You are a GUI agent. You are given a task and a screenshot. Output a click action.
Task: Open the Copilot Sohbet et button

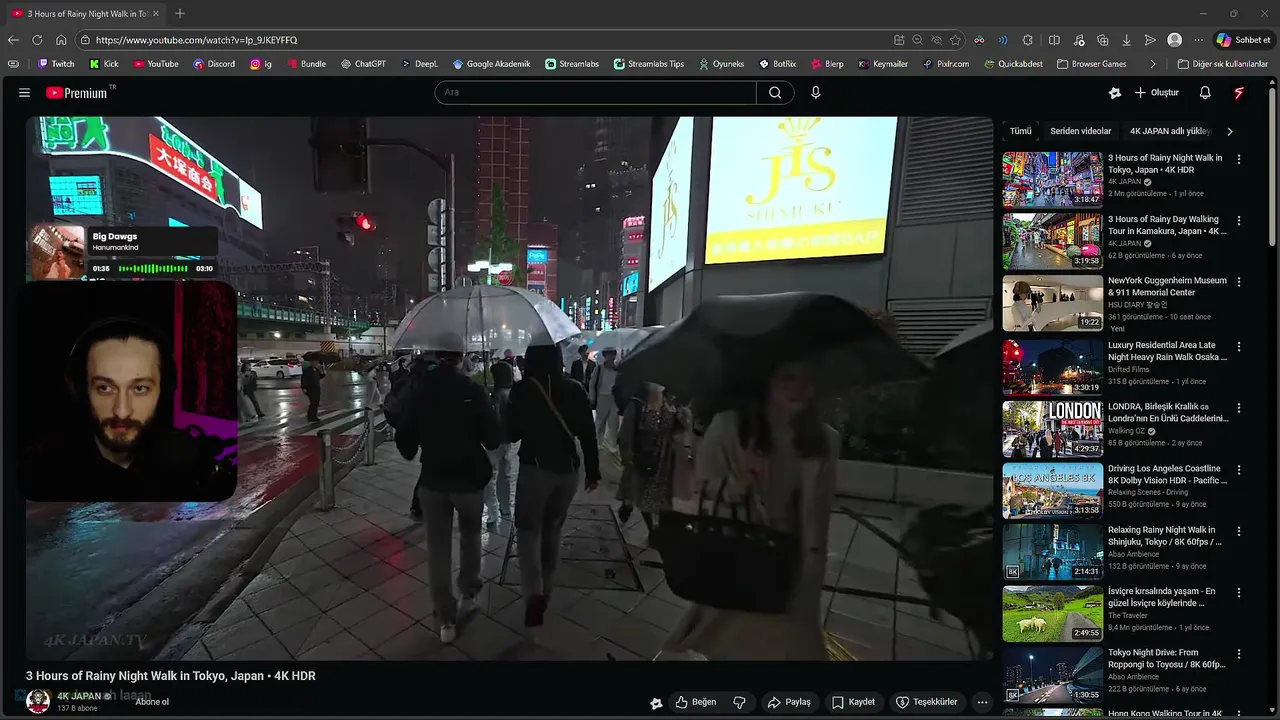pyautogui.click(x=1243, y=40)
